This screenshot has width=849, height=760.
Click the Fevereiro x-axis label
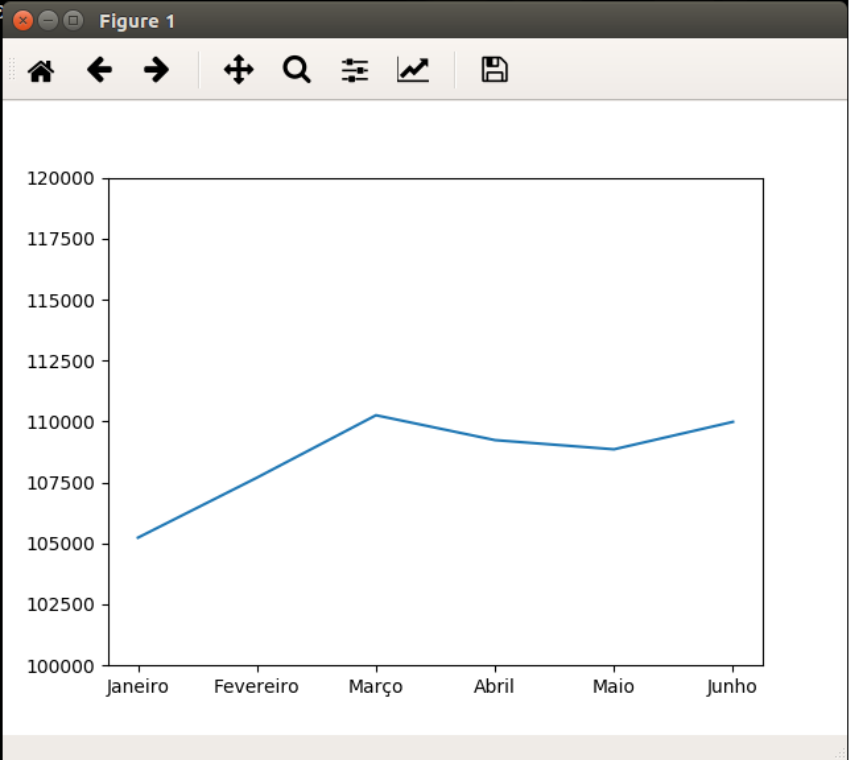[x=256, y=687]
